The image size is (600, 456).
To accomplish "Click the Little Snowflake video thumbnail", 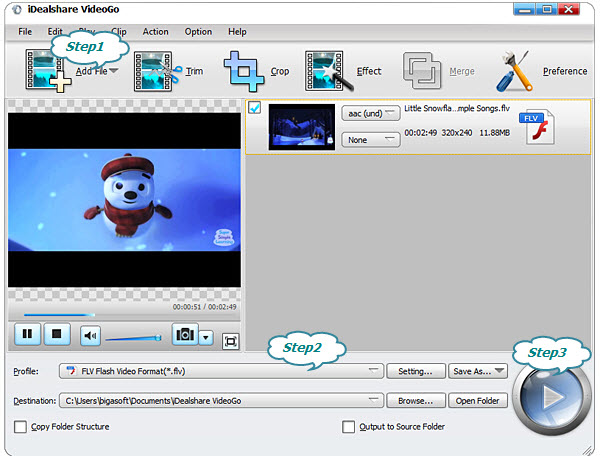I will click(x=302, y=127).
